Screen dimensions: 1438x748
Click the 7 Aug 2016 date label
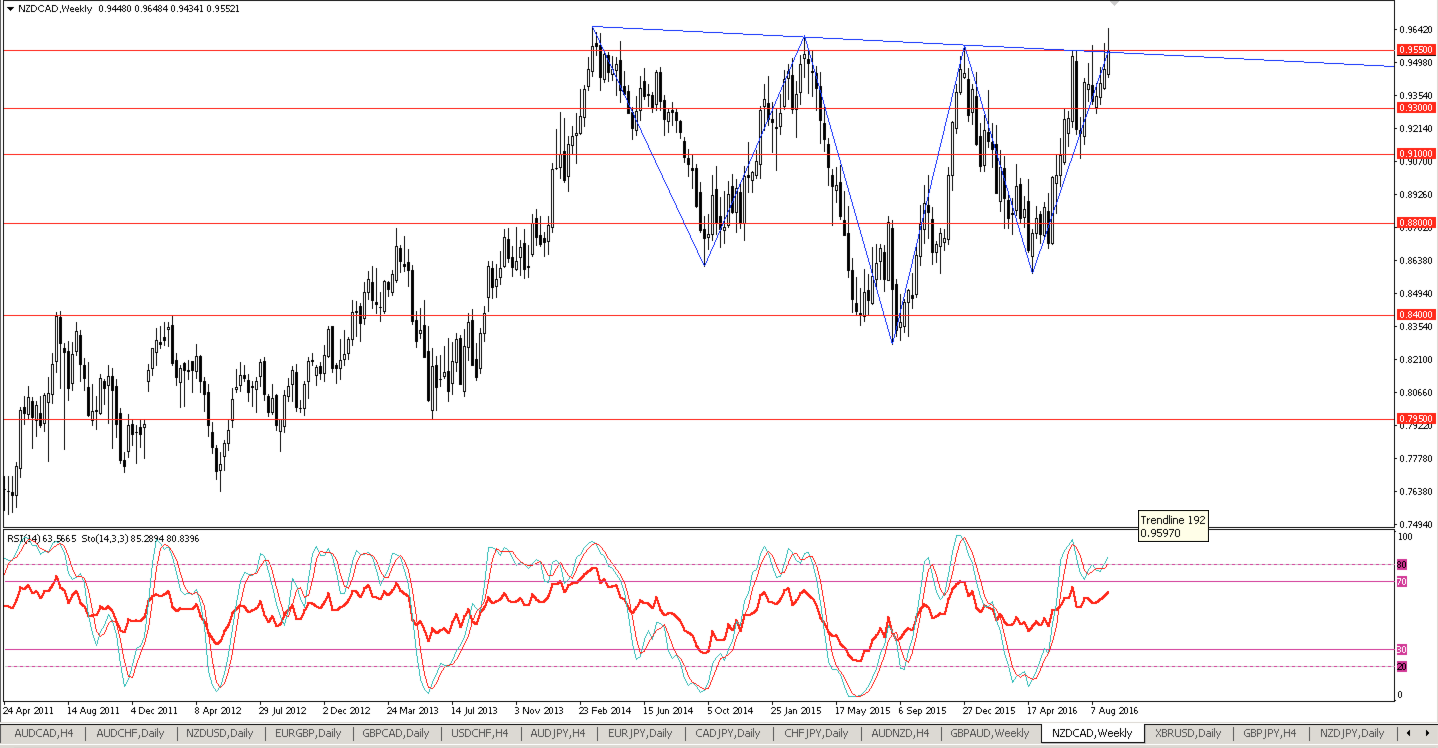pos(1114,709)
